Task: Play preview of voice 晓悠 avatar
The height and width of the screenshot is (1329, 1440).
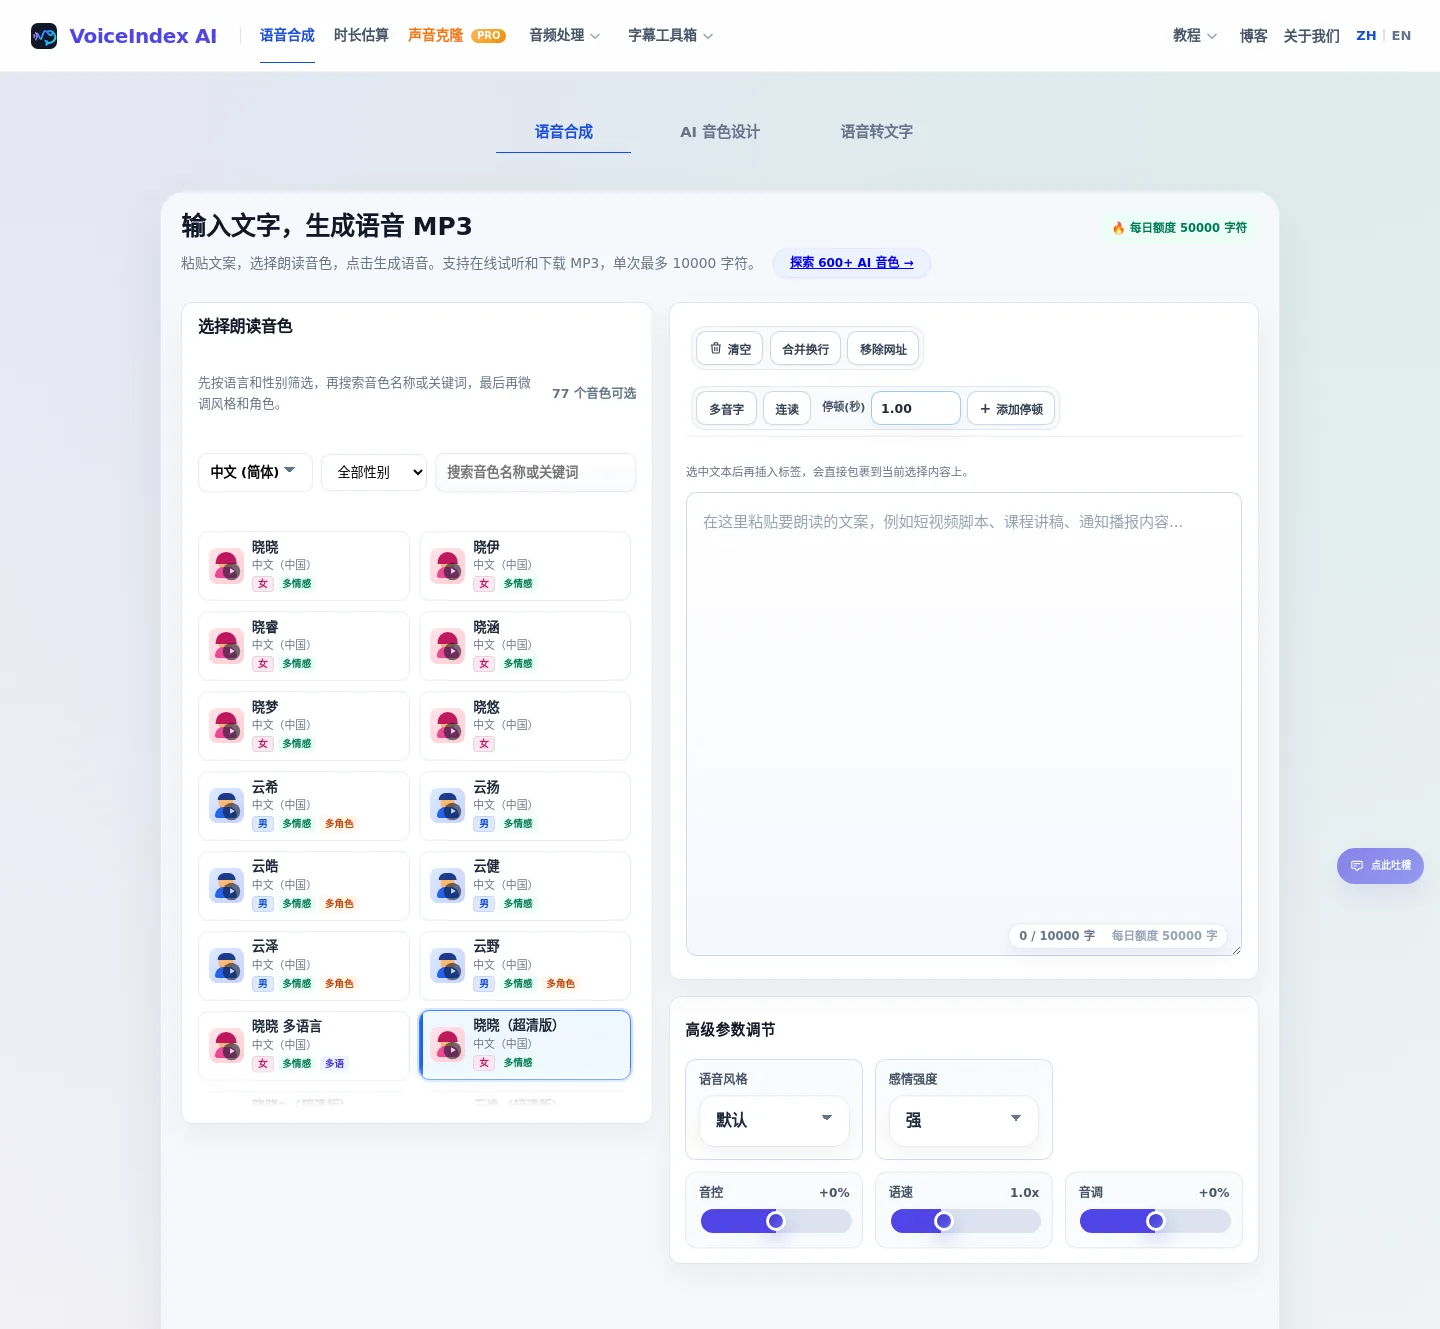Action: point(448,726)
